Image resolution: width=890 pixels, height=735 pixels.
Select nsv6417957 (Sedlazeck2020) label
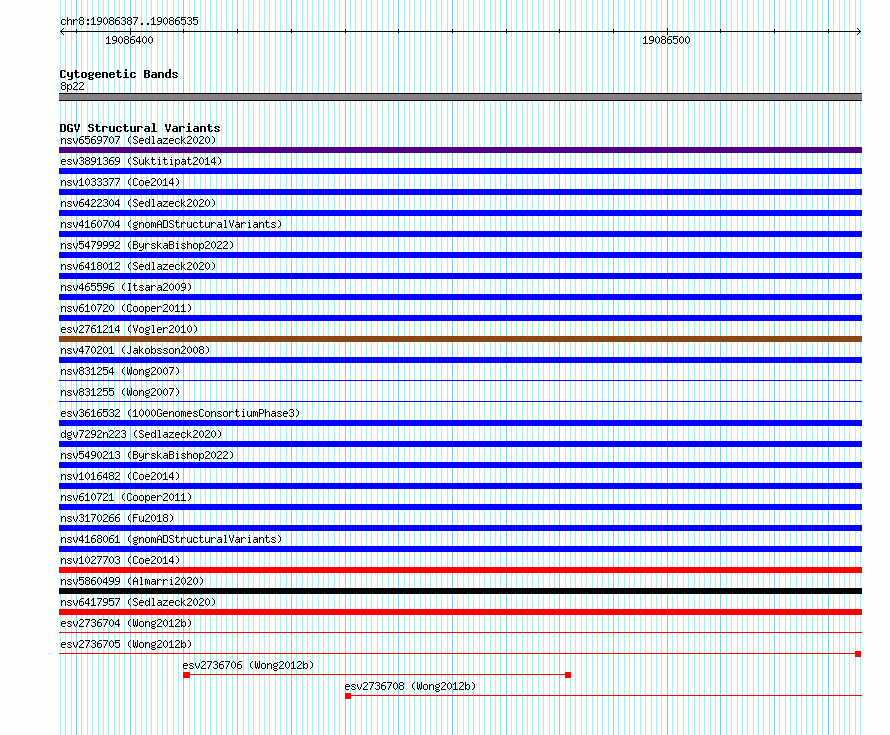[138, 602]
